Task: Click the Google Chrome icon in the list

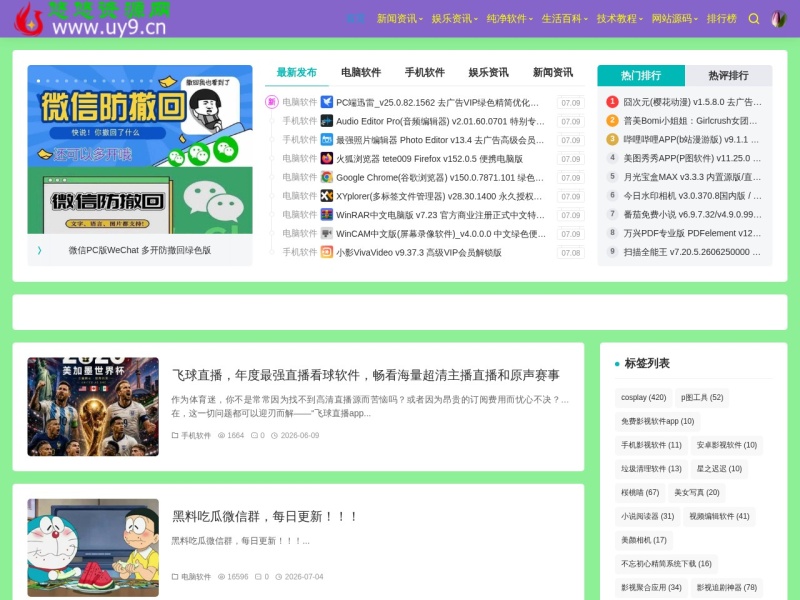Action: point(327,177)
